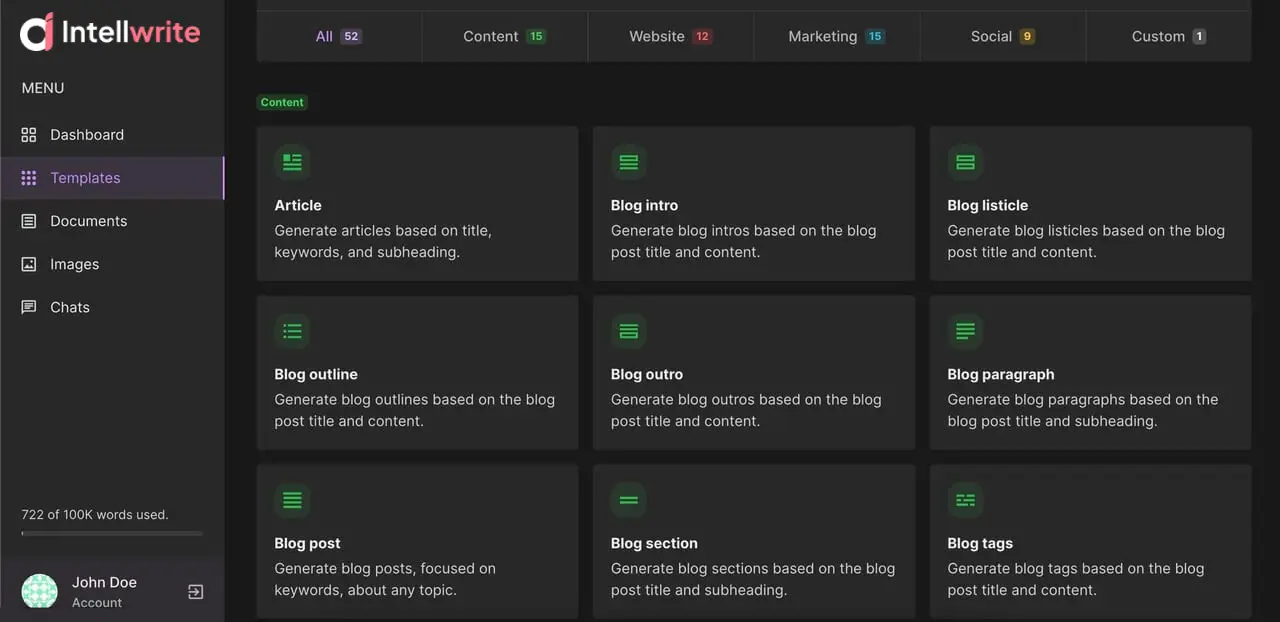Click the Article template icon
This screenshot has height=622, width=1280.
coord(292,161)
